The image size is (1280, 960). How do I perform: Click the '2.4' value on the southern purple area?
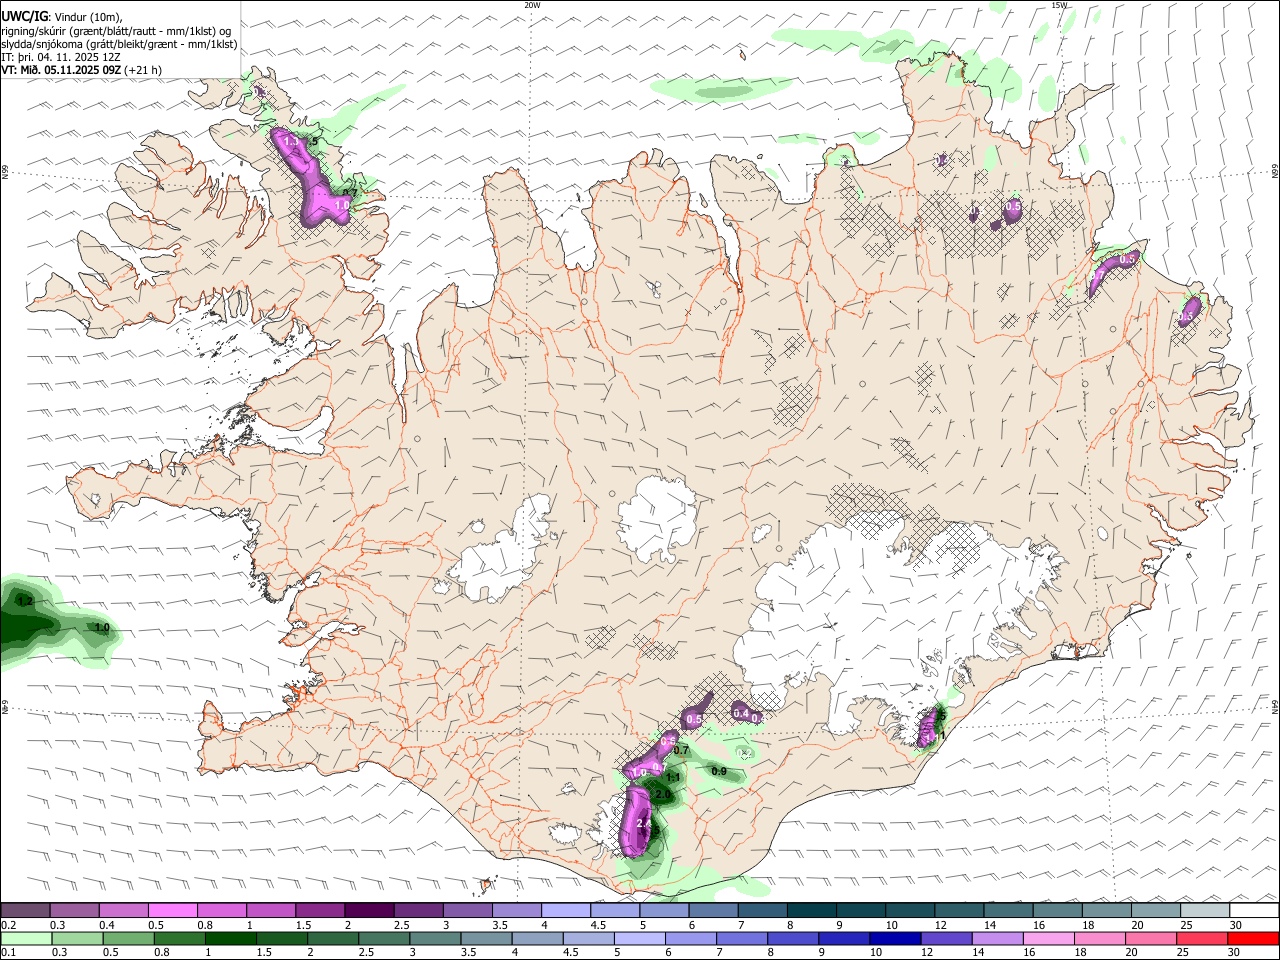(x=643, y=823)
